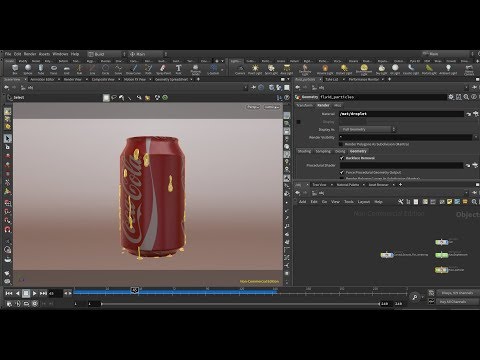Add a Point Light from shelf

[255, 69]
